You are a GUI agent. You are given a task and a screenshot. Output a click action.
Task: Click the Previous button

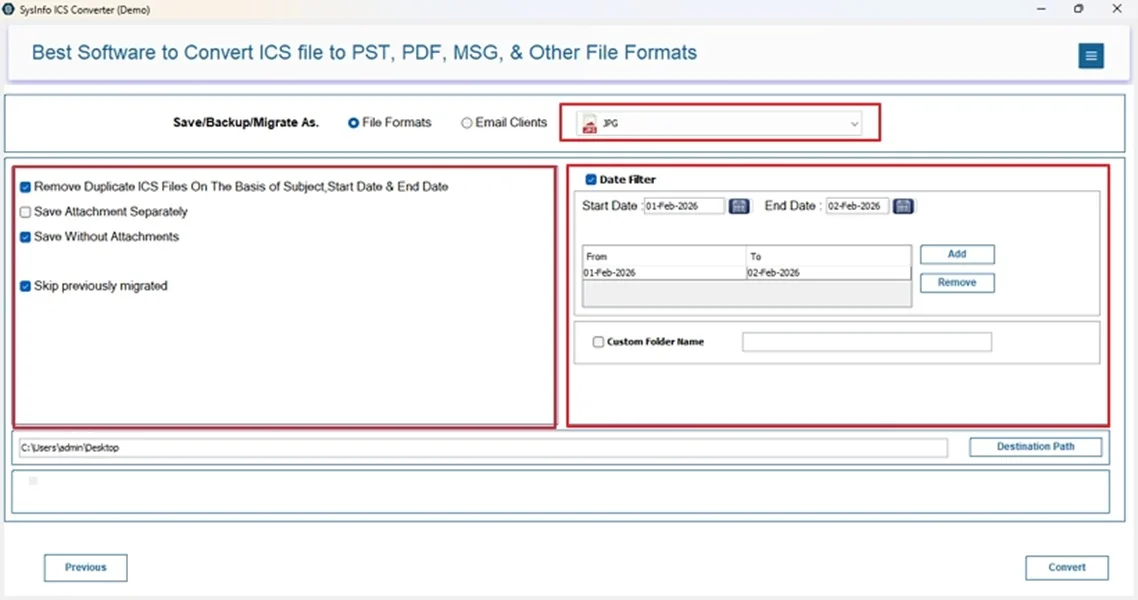85,567
